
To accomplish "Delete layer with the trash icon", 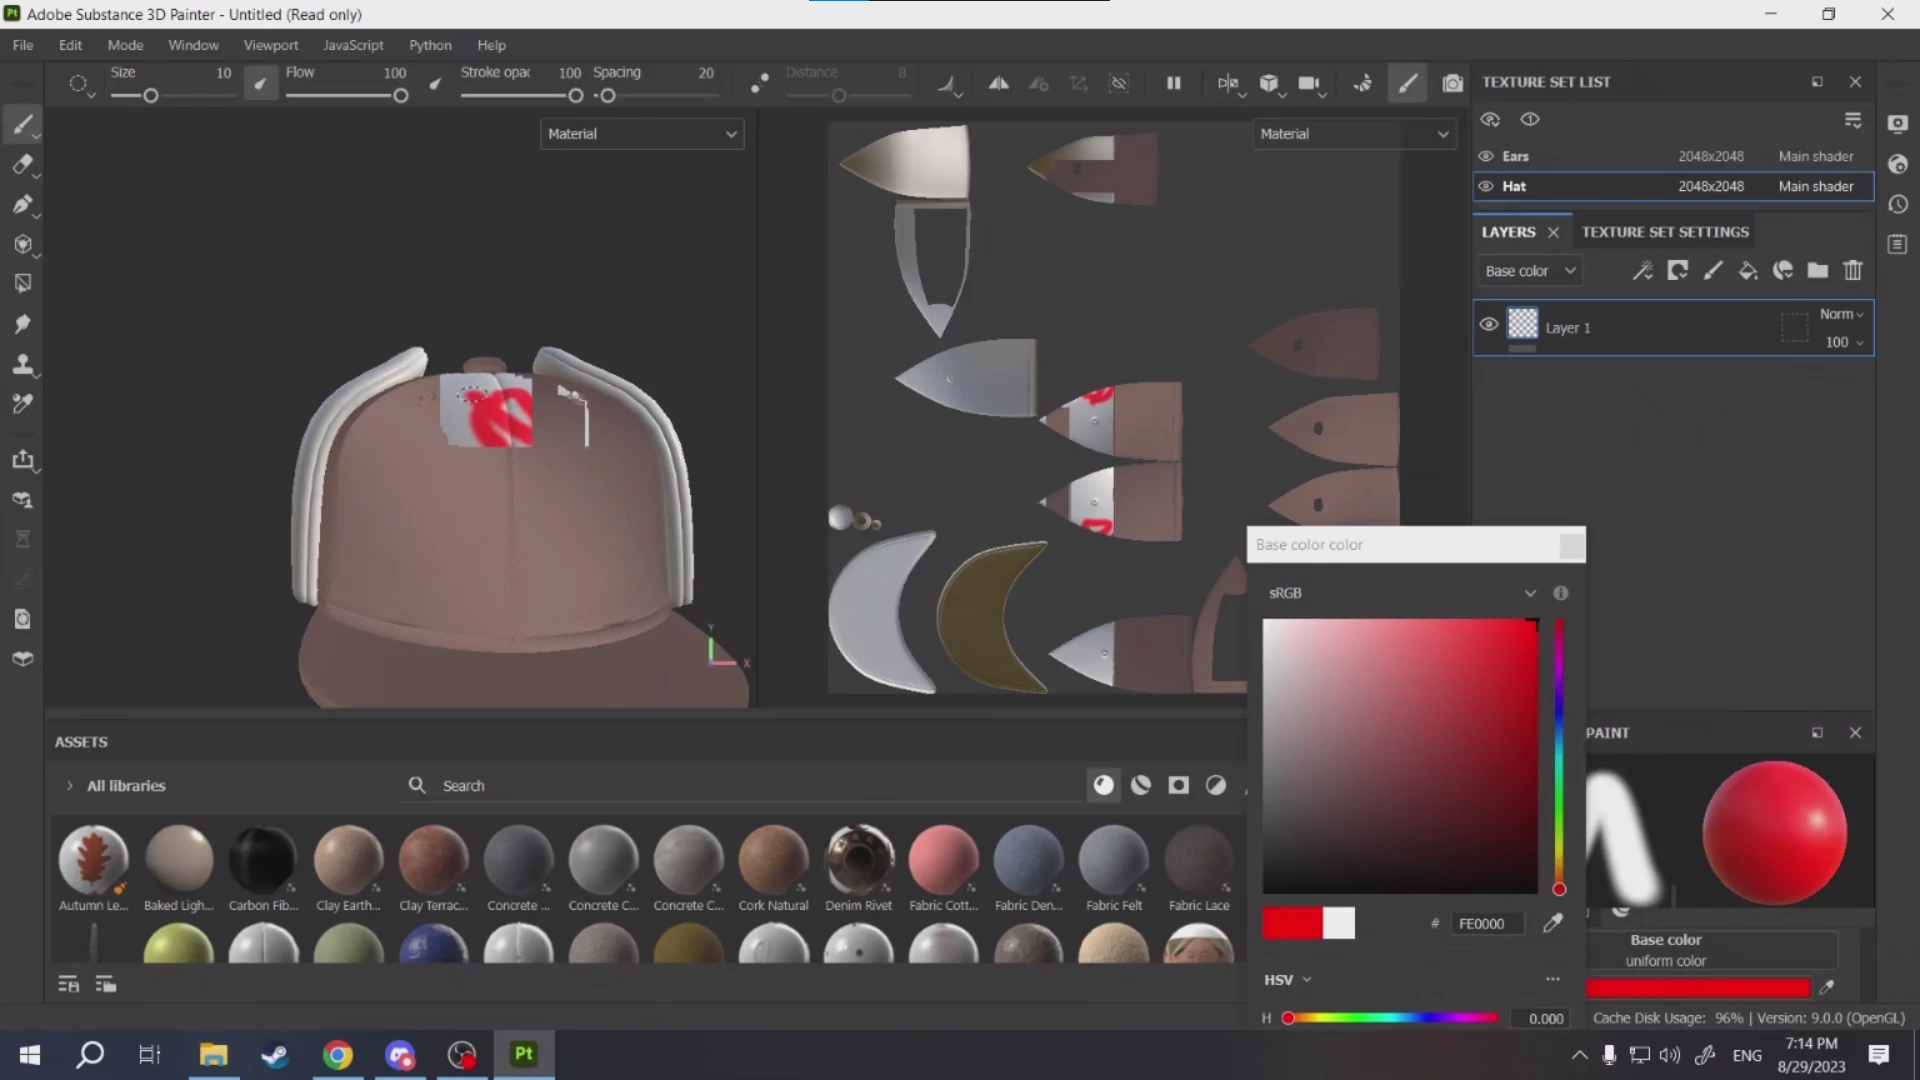I will (1853, 271).
